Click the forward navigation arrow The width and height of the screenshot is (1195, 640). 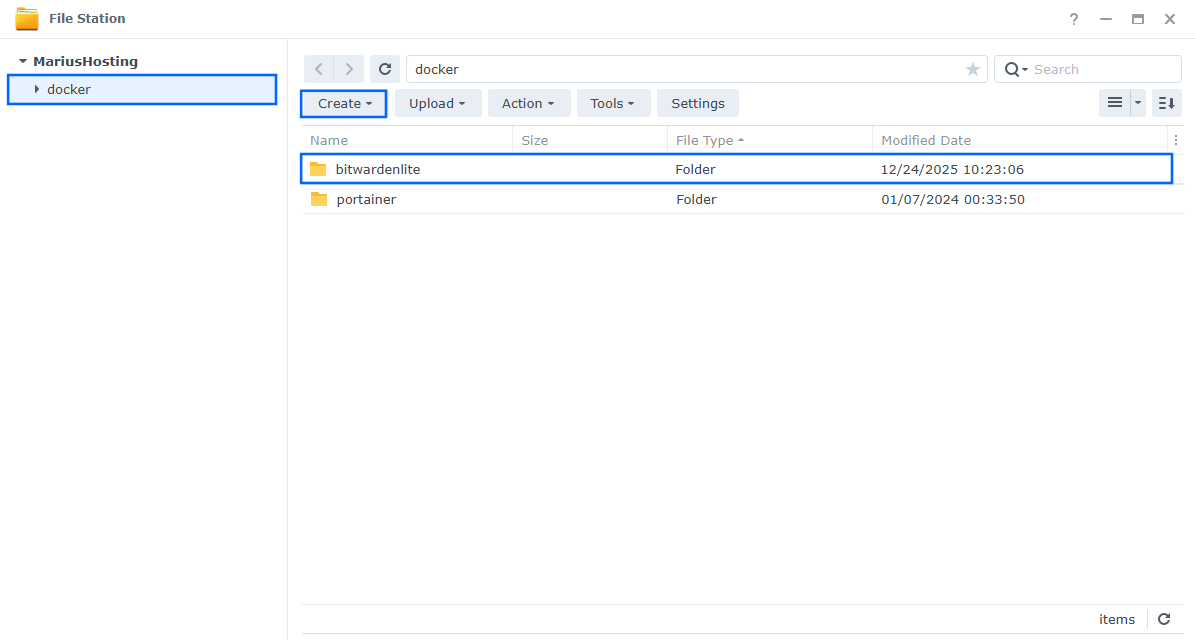click(348, 68)
